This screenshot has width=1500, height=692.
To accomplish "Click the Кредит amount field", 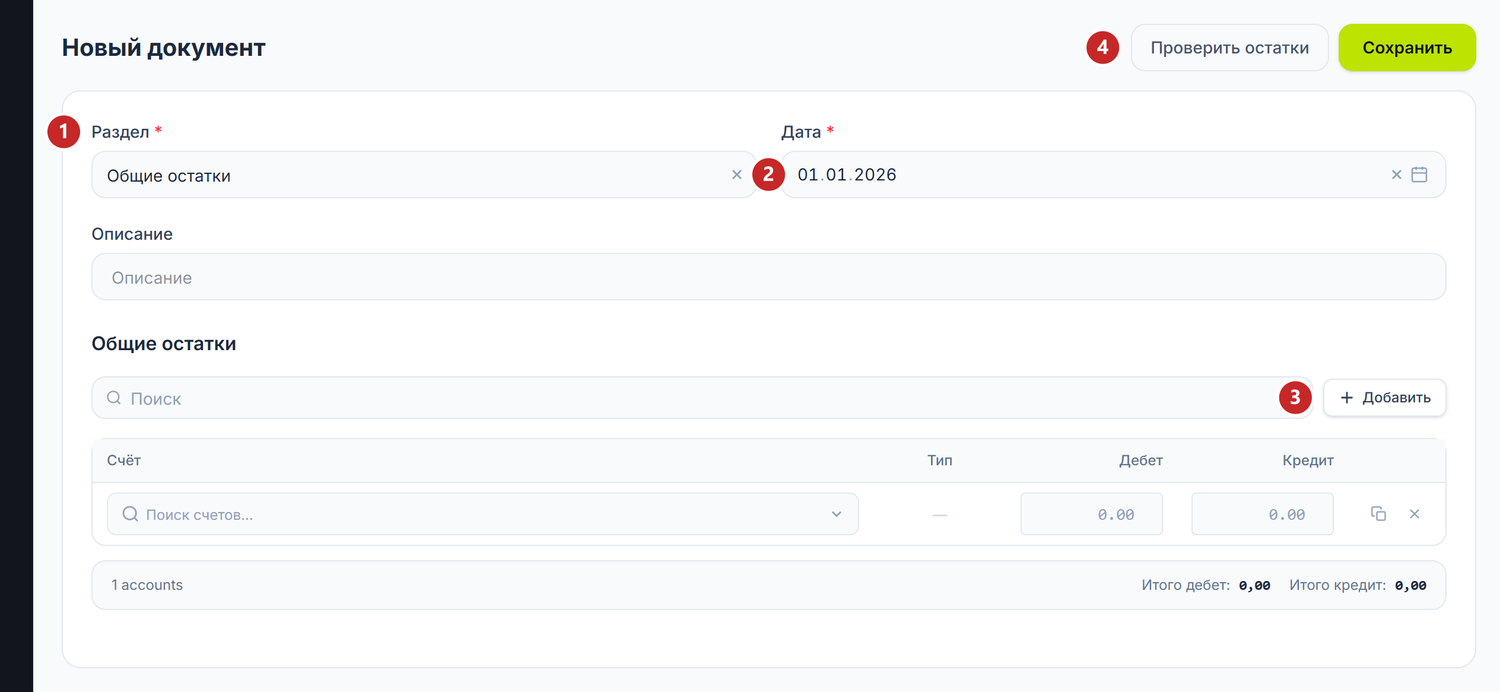I will point(1263,514).
